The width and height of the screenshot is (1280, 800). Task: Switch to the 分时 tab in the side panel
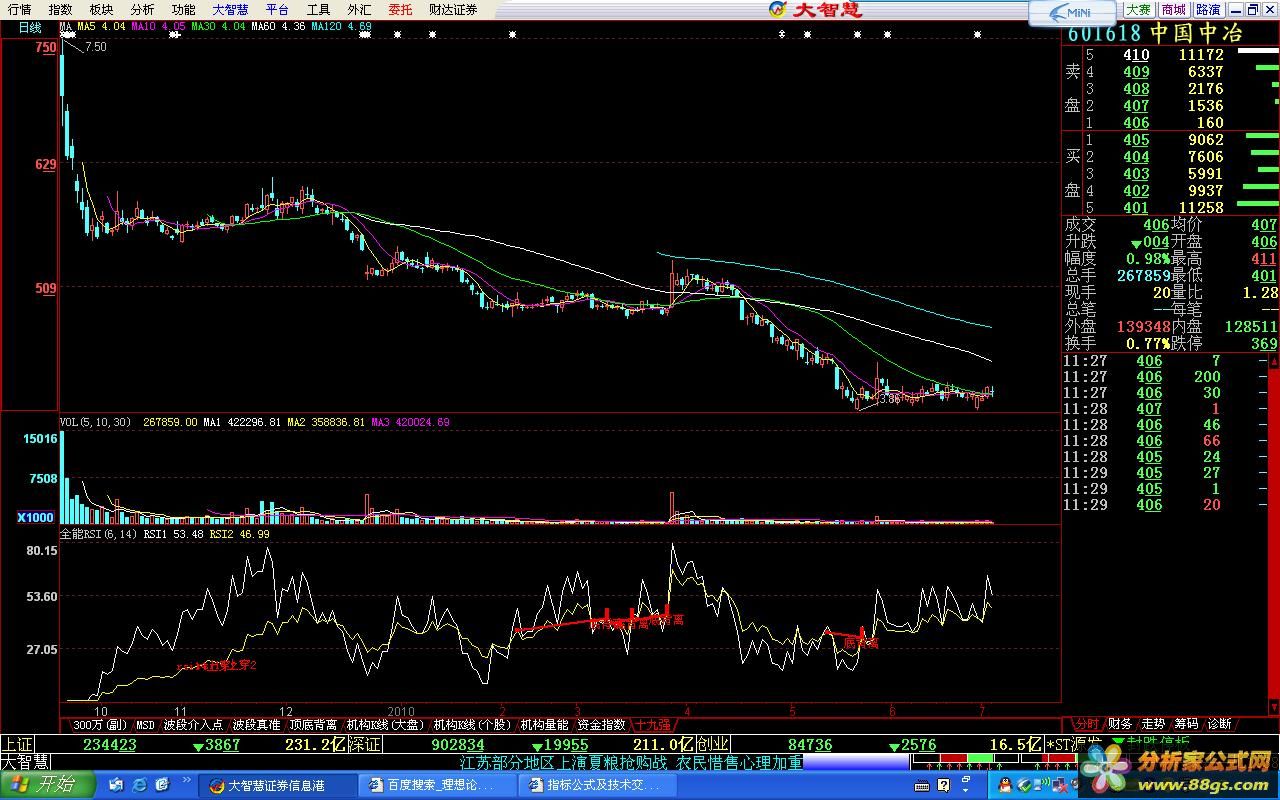click(1086, 724)
